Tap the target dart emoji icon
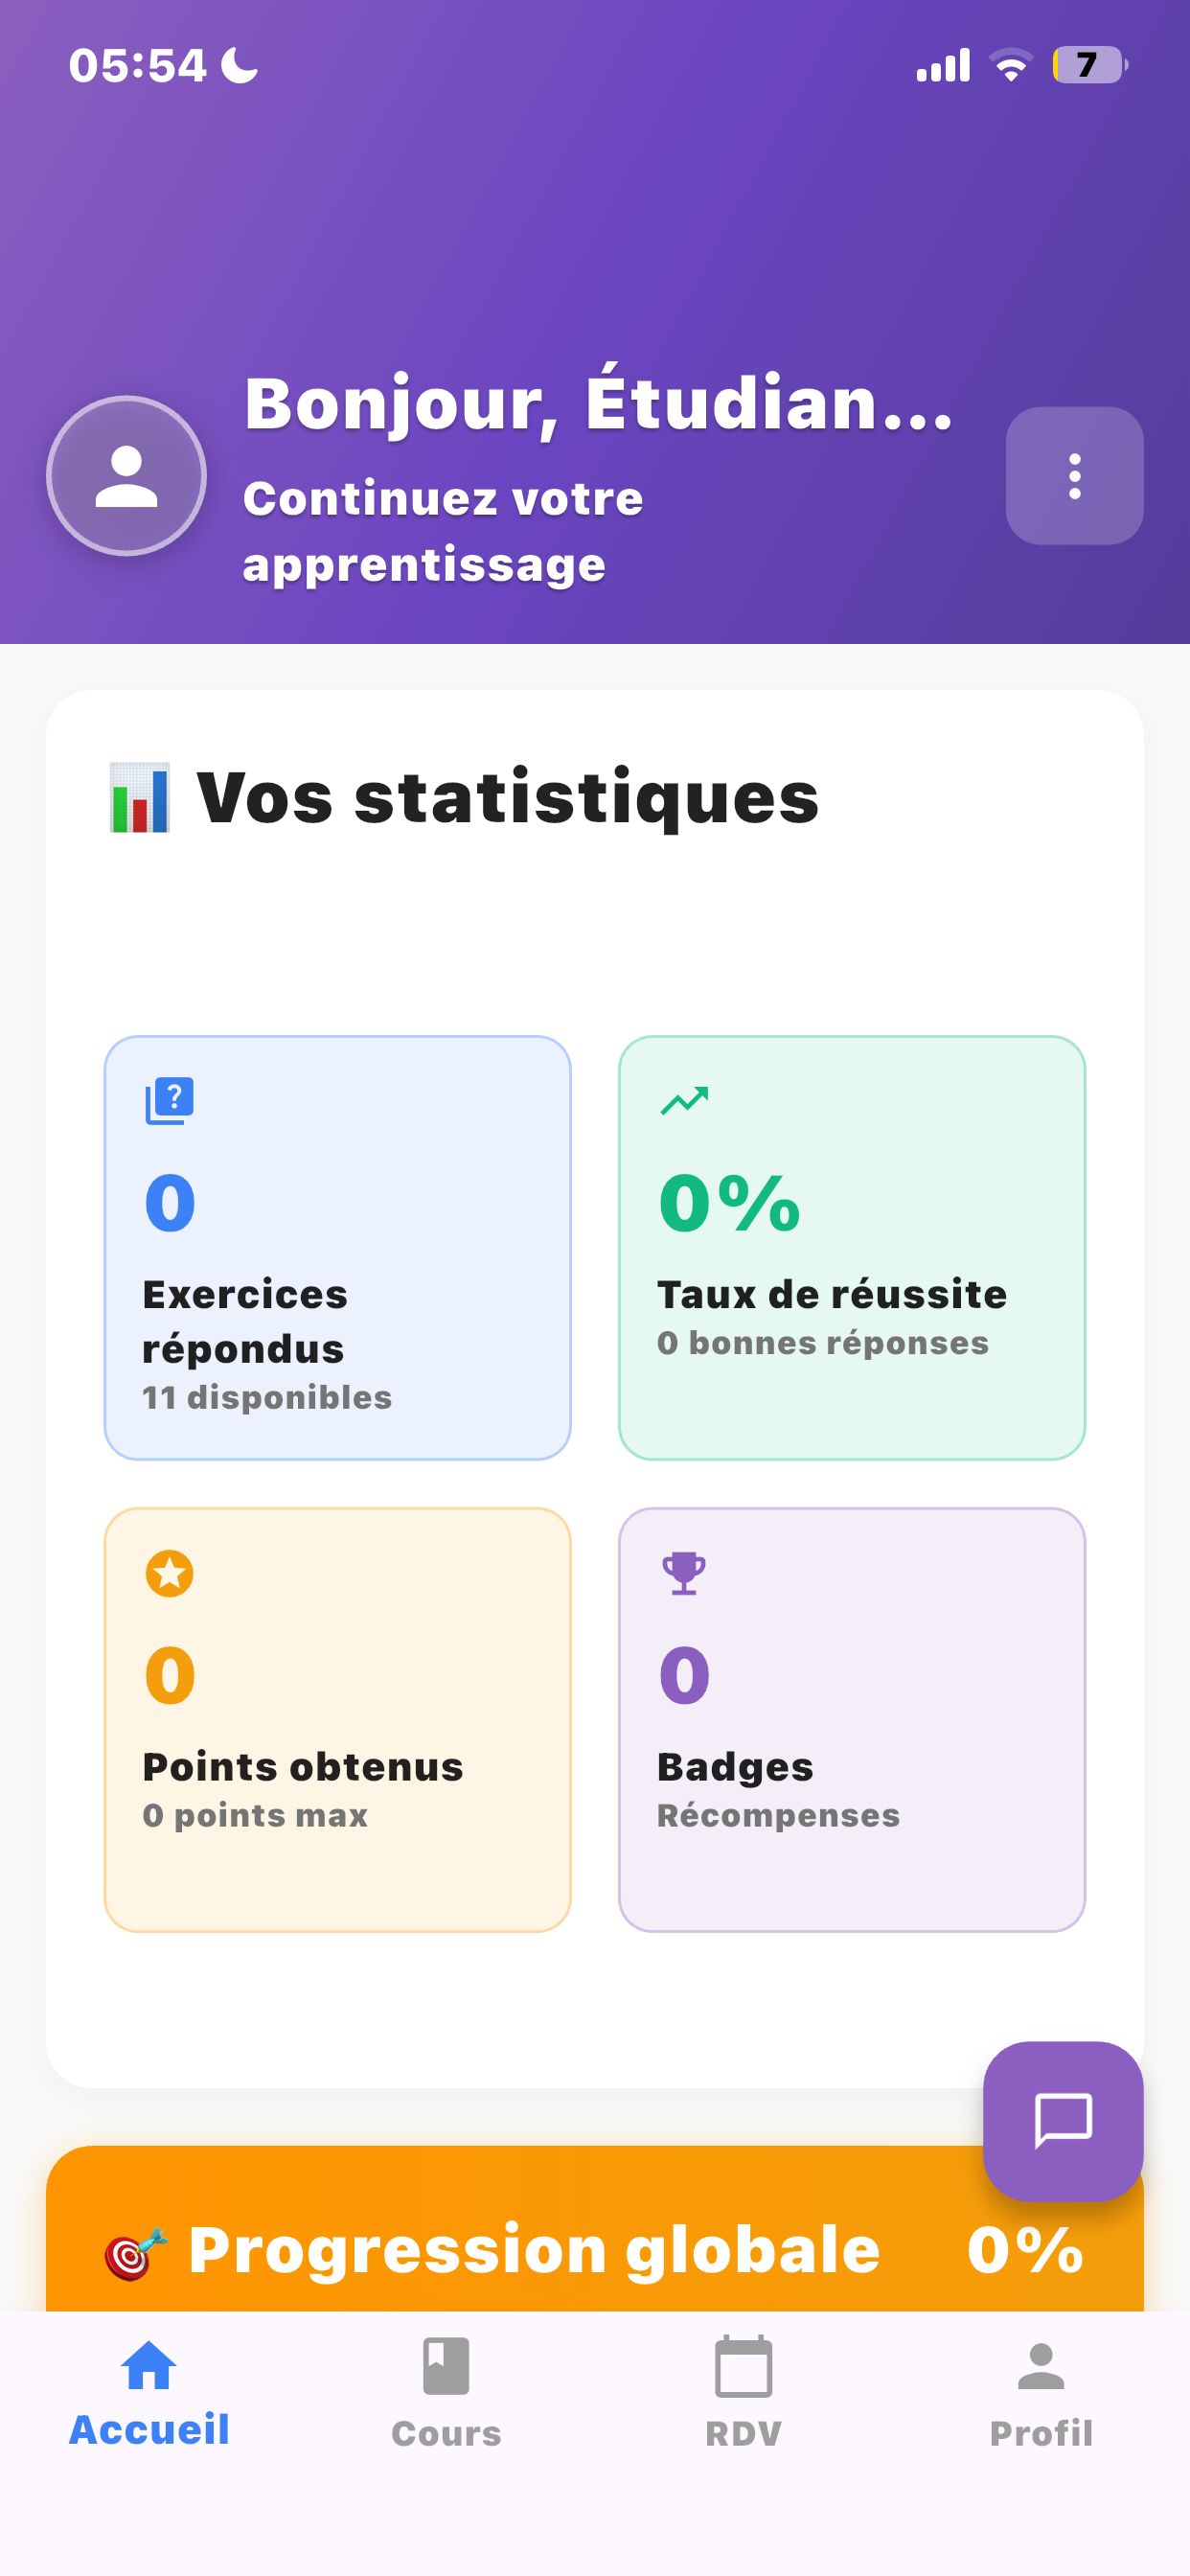This screenshot has width=1190, height=2576. pyautogui.click(x=136, y=2253)
